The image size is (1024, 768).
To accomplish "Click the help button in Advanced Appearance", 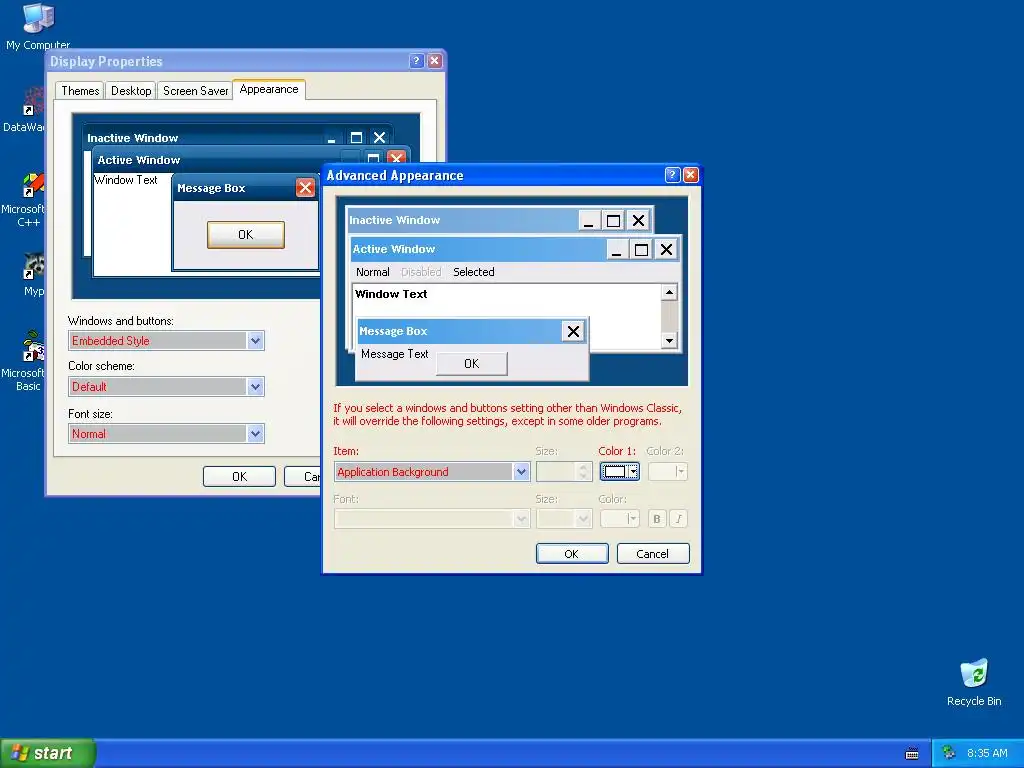I will pyautogui.click(x=672, y=175).
